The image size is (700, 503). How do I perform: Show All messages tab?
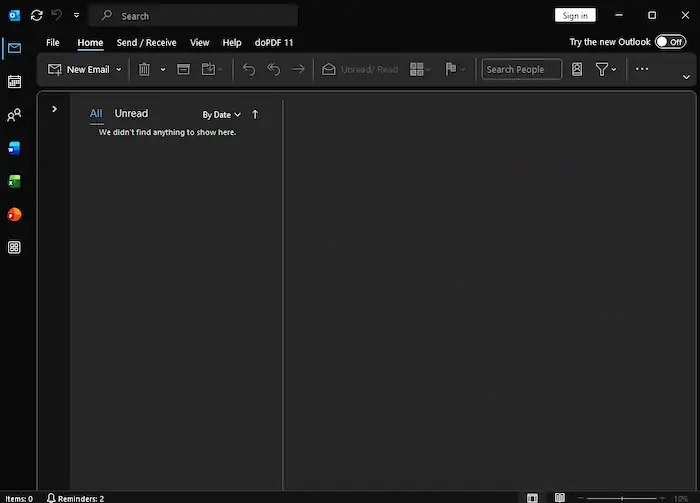(x=96, y=113)
